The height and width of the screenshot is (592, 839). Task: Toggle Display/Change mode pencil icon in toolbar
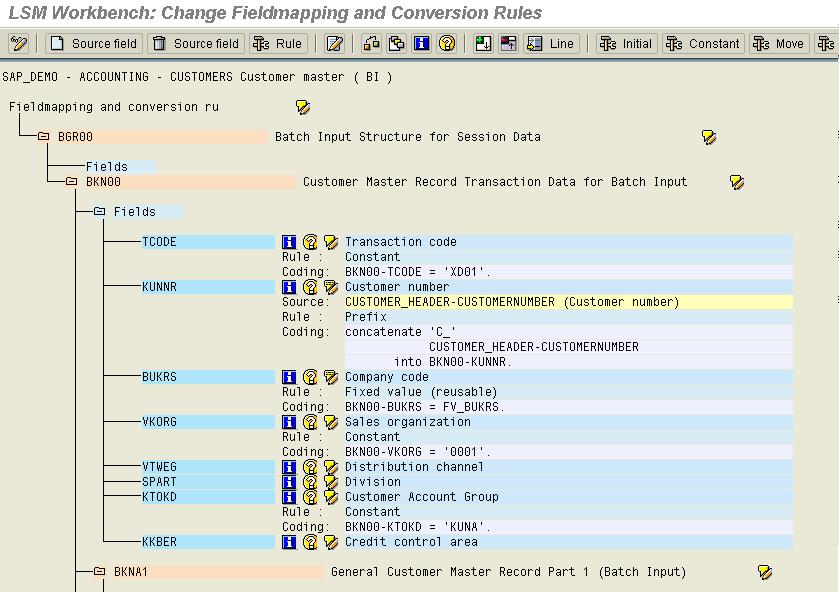19,44
